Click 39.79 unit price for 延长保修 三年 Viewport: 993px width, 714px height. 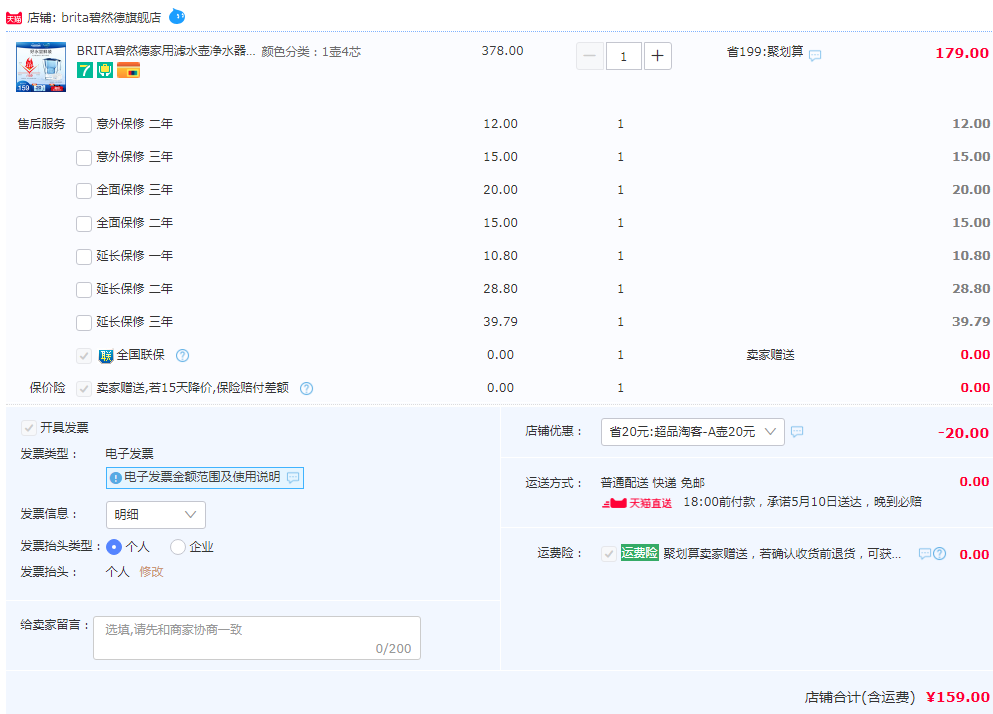point(500,322)
